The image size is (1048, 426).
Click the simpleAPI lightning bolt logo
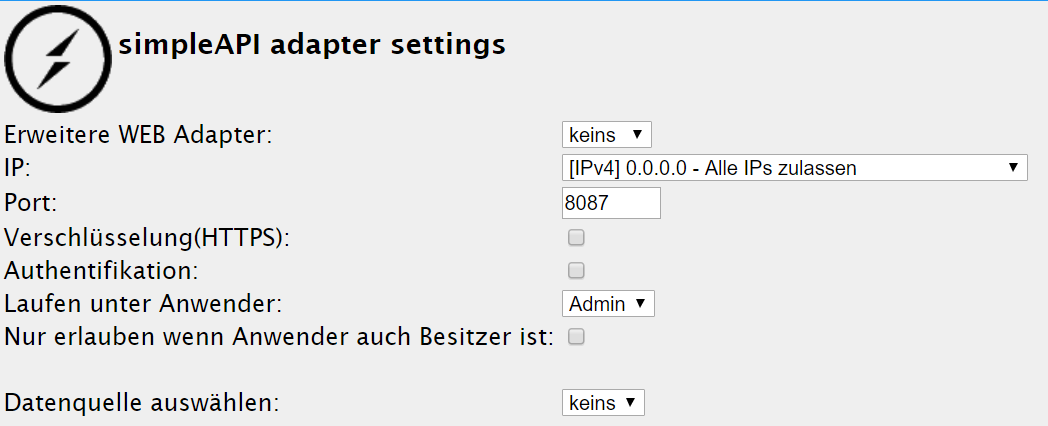pyautogui.click(x=57, y=58)
